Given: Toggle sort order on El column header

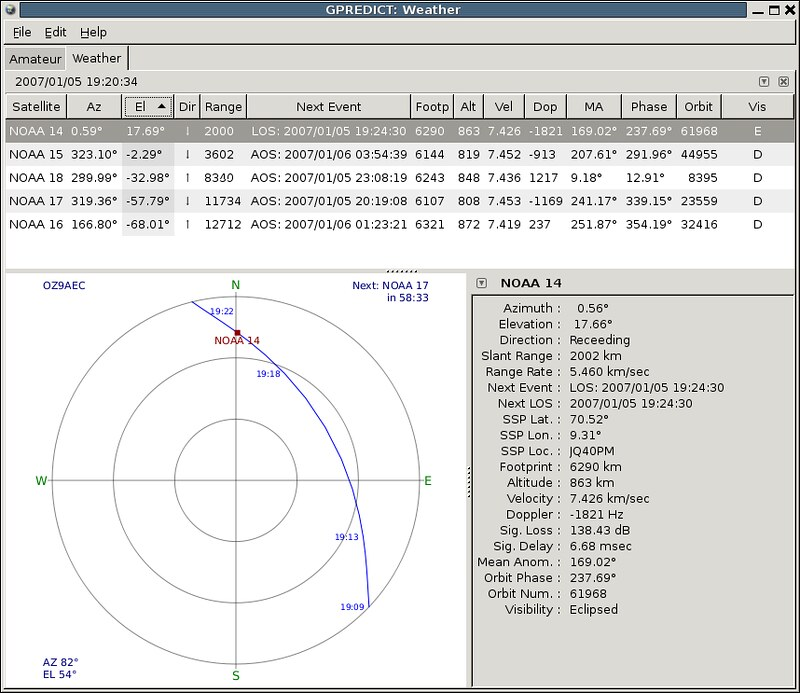Looking at the screenshot, I should [x=148, y=107].
